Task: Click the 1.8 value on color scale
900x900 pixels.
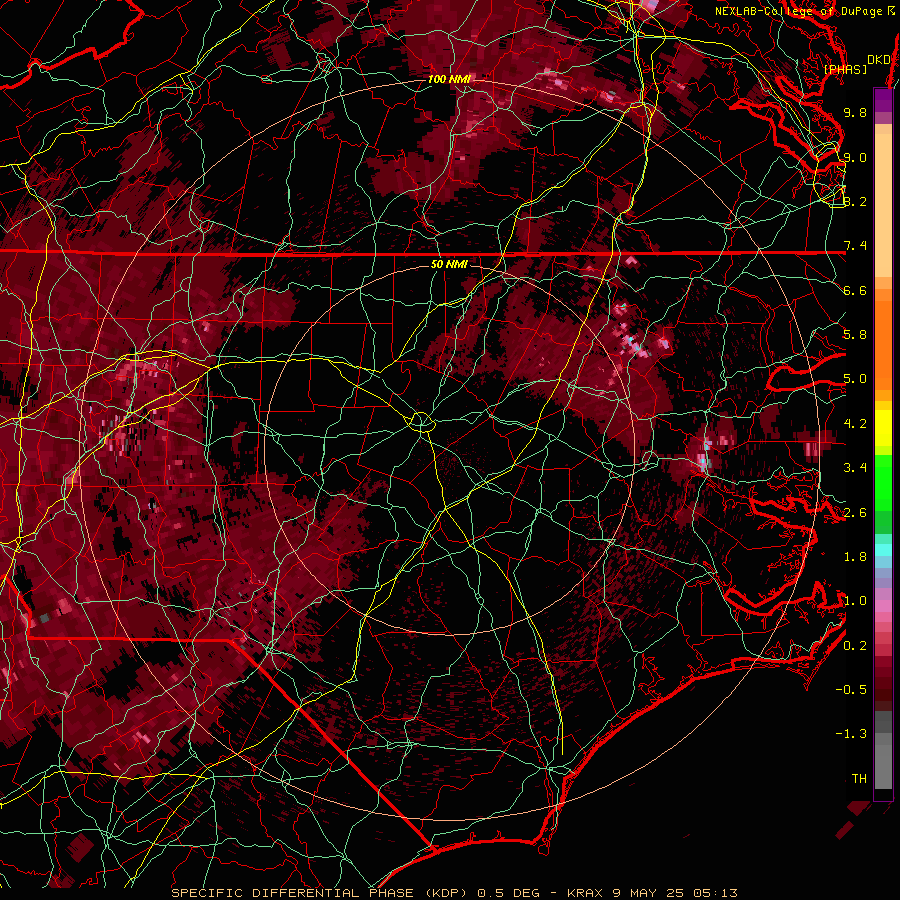Action: pos(855,557)
